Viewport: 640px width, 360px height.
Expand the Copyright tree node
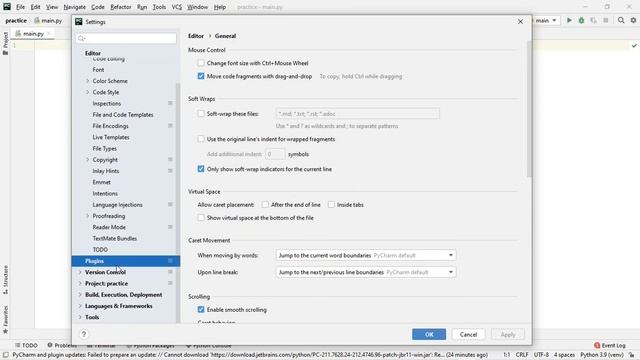87,160
